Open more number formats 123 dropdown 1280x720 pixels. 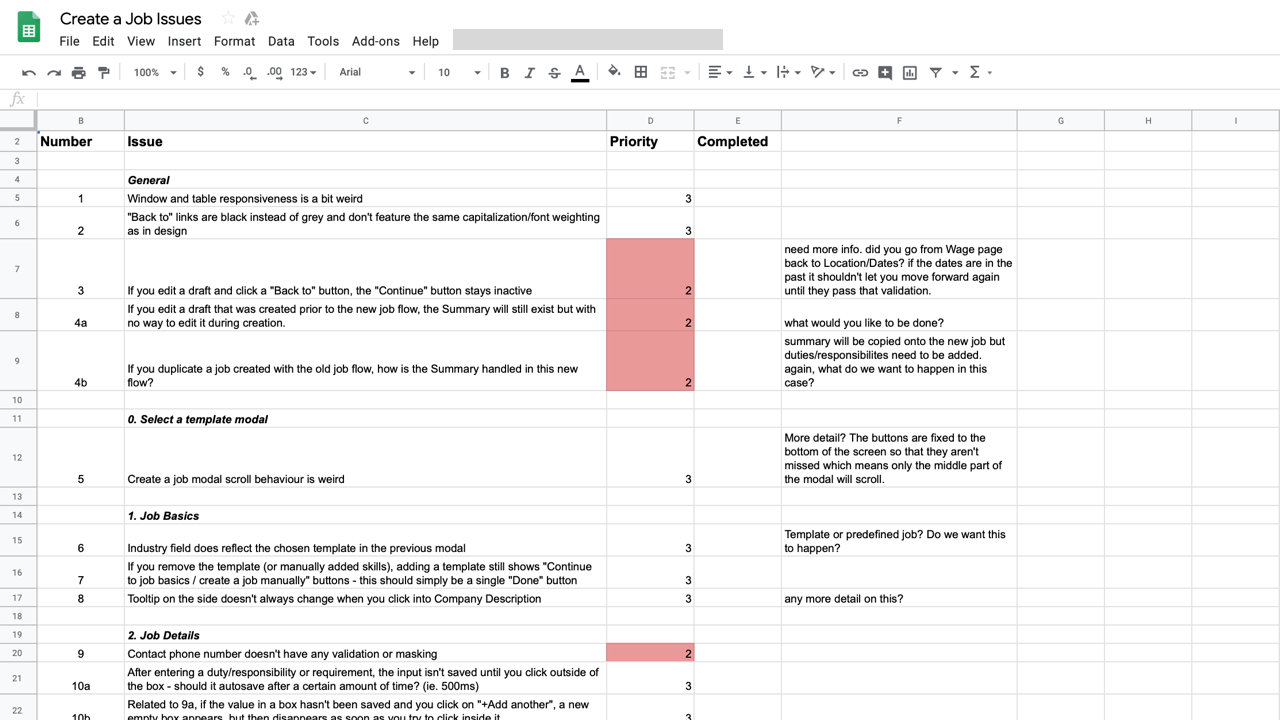tap(303, 72)
